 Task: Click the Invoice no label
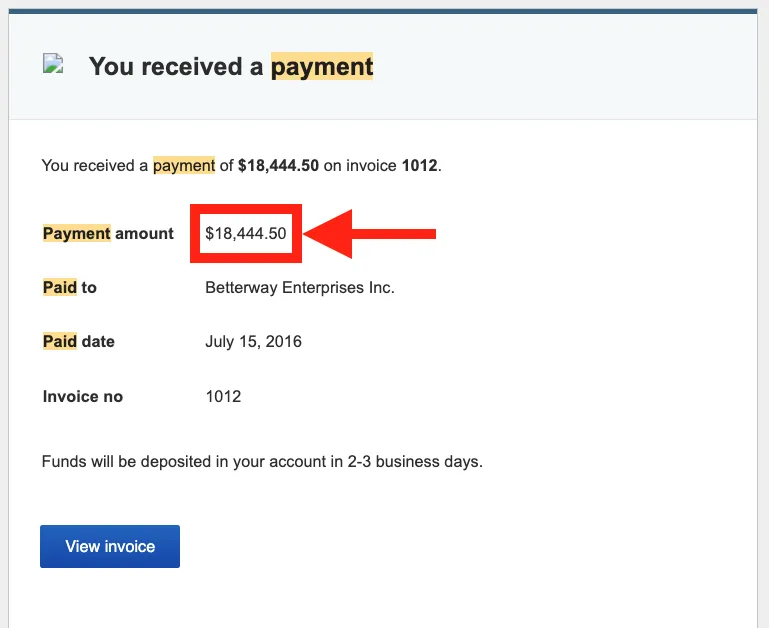(x=83, y=396)
